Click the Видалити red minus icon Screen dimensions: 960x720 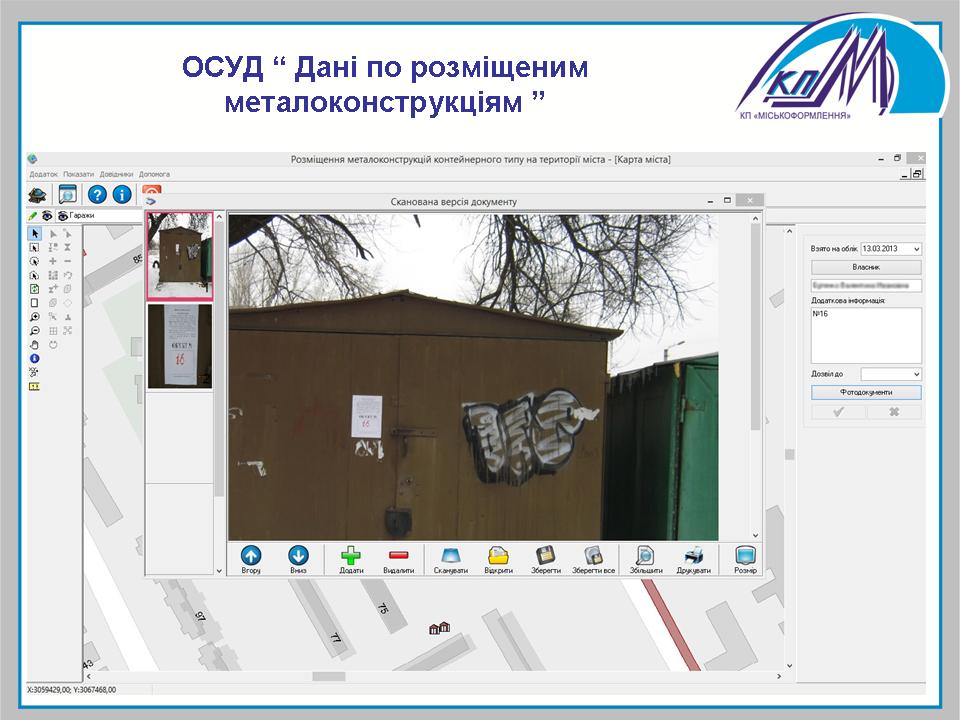pos(399,557)
